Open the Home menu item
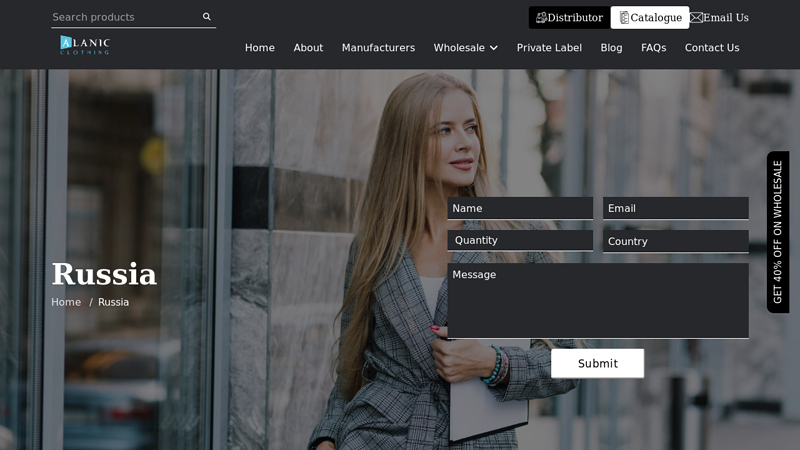This screenshot has width=800, height=450. pyautogui.click(x=259, y=48)
